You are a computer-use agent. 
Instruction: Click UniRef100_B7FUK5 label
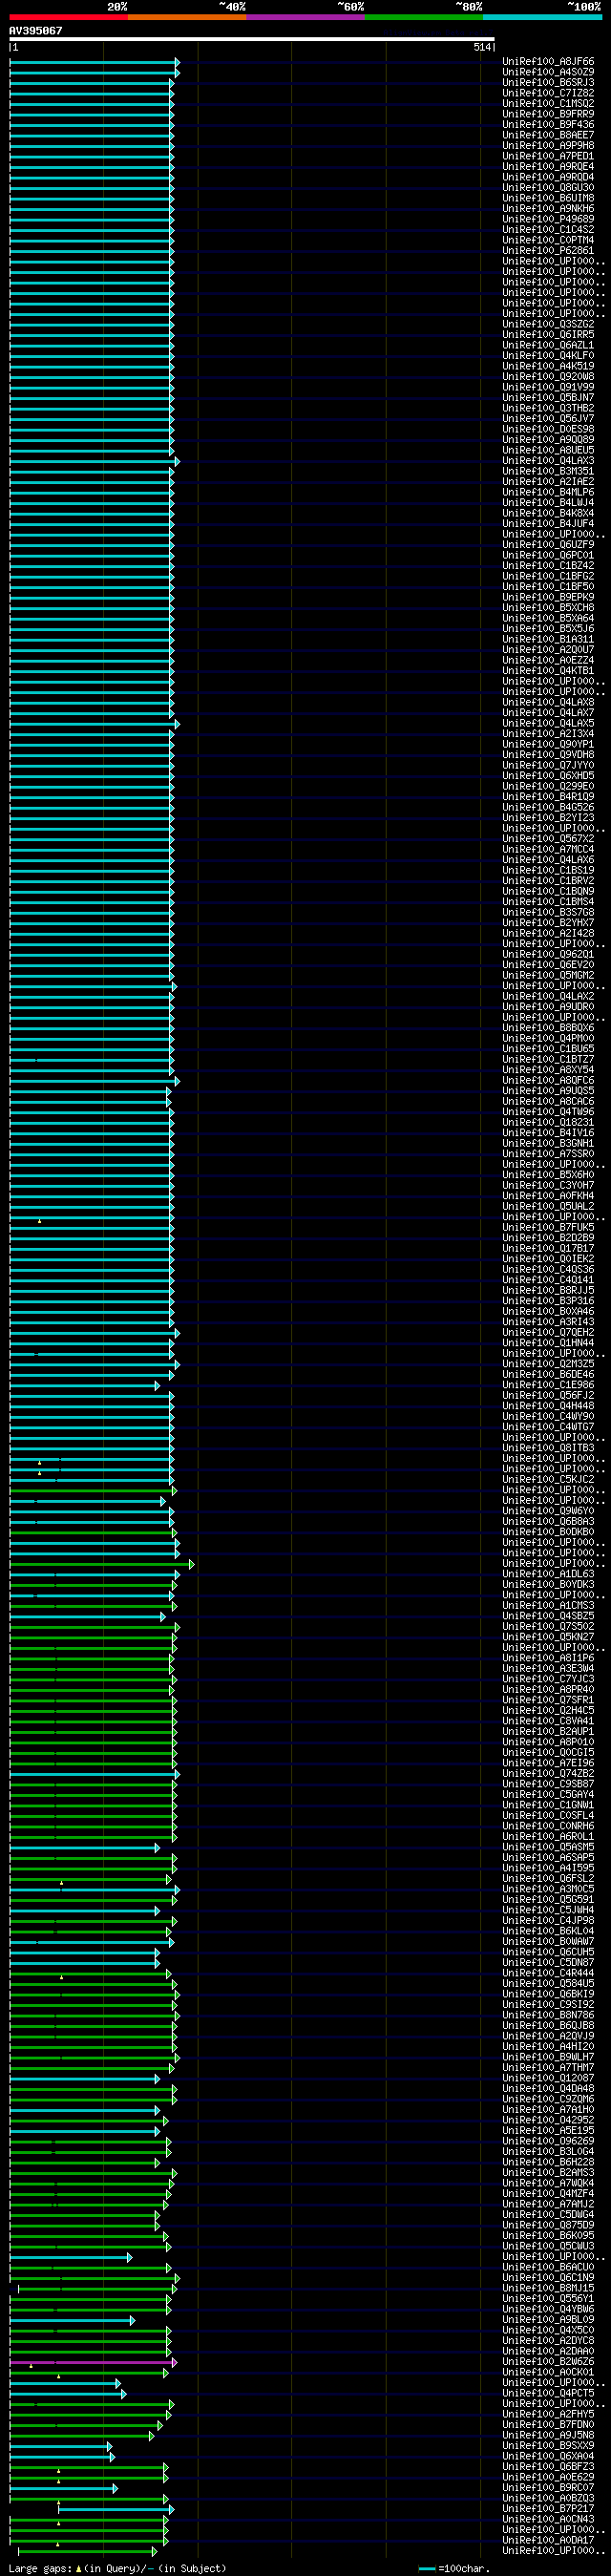click(548, 1227)
